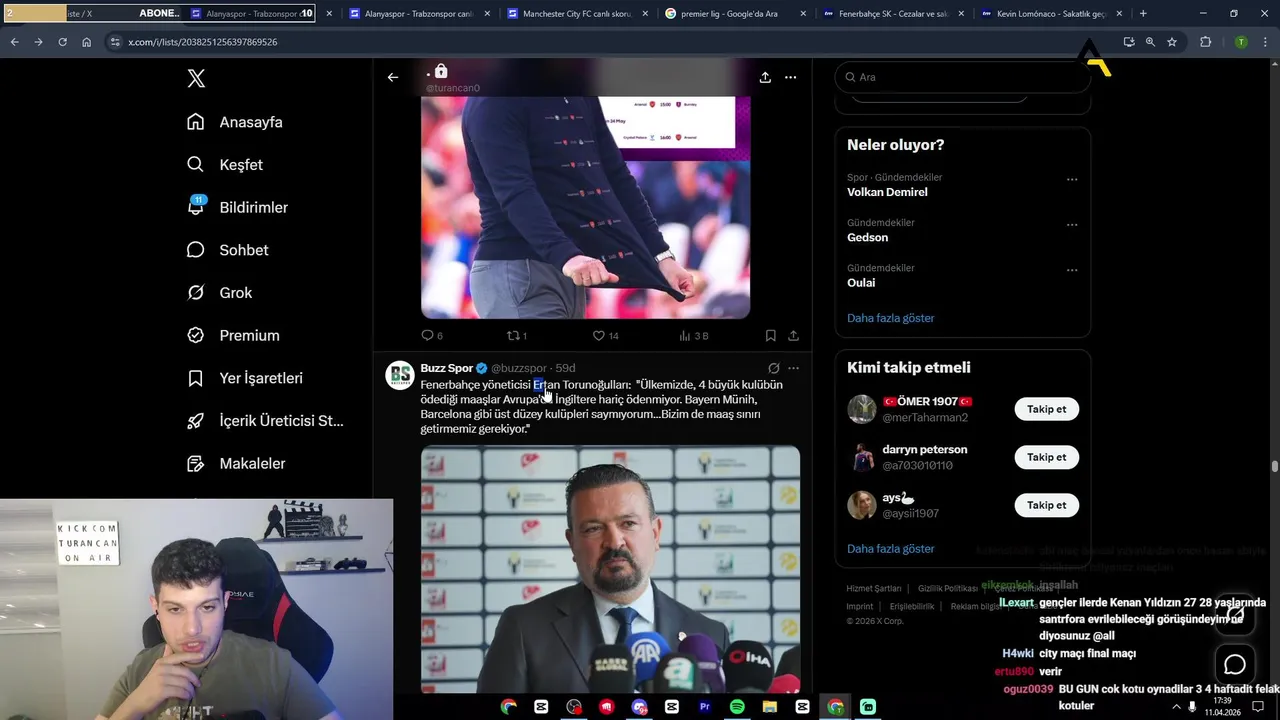Screen dimensions: 1280x720
Task: Open Grok from the sidebar
Action: point(220,293)
